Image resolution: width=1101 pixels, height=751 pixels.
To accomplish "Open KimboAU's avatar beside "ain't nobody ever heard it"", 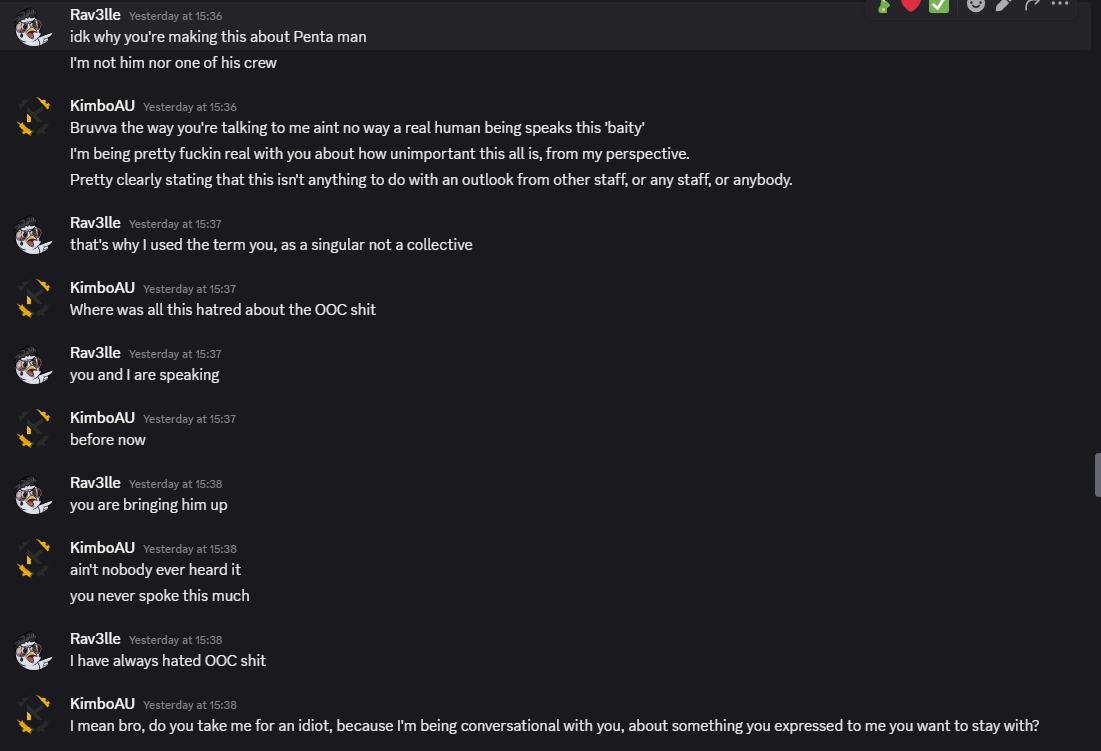I will coord(33,559).
